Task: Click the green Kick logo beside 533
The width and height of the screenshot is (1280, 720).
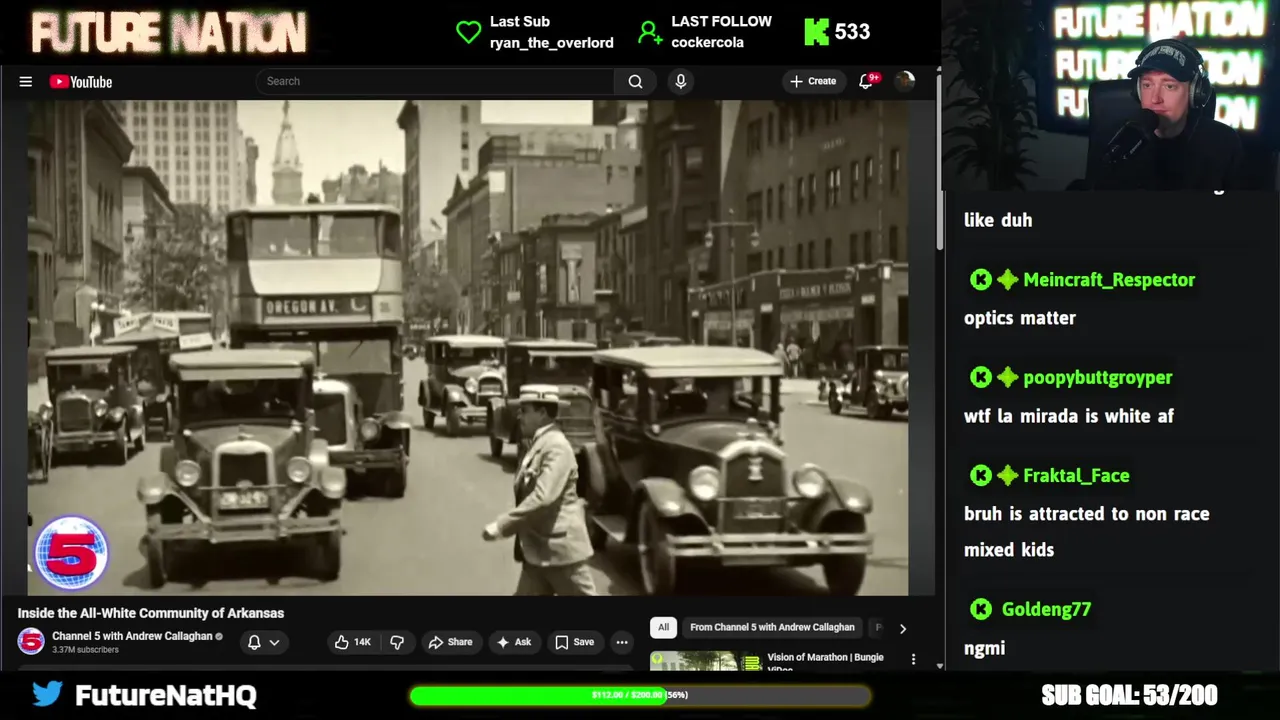Action: [x=816, y=32]
